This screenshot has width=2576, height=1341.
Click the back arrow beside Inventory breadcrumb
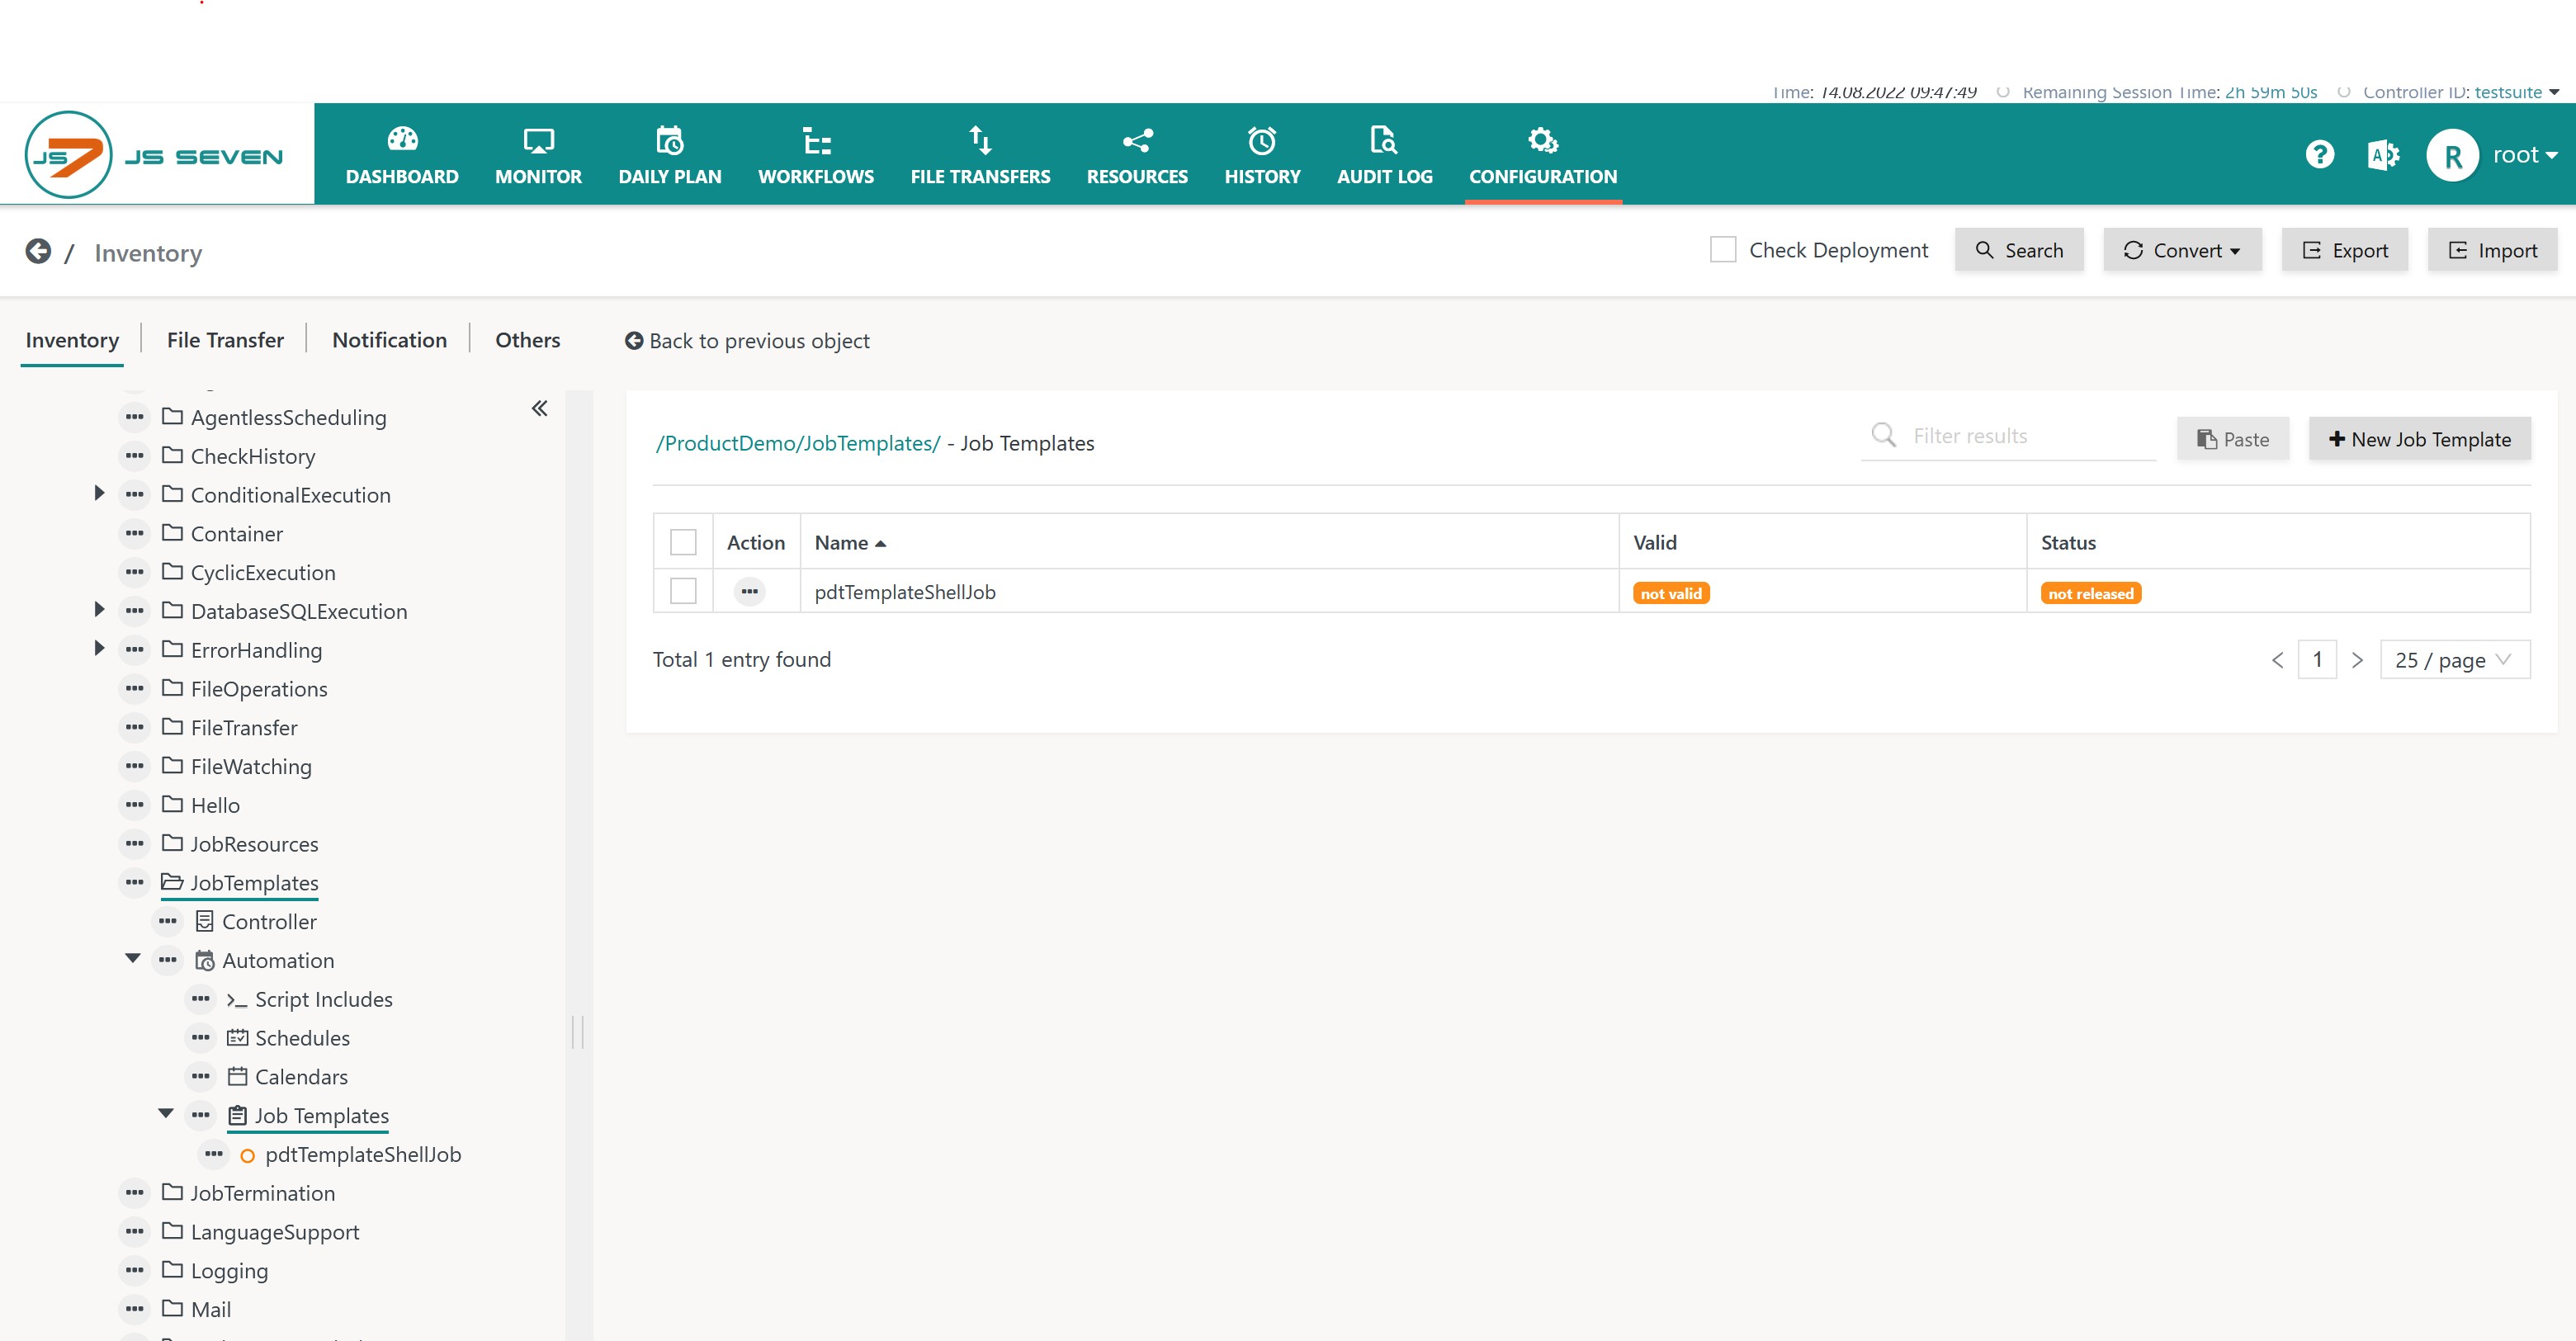[38, 251]
